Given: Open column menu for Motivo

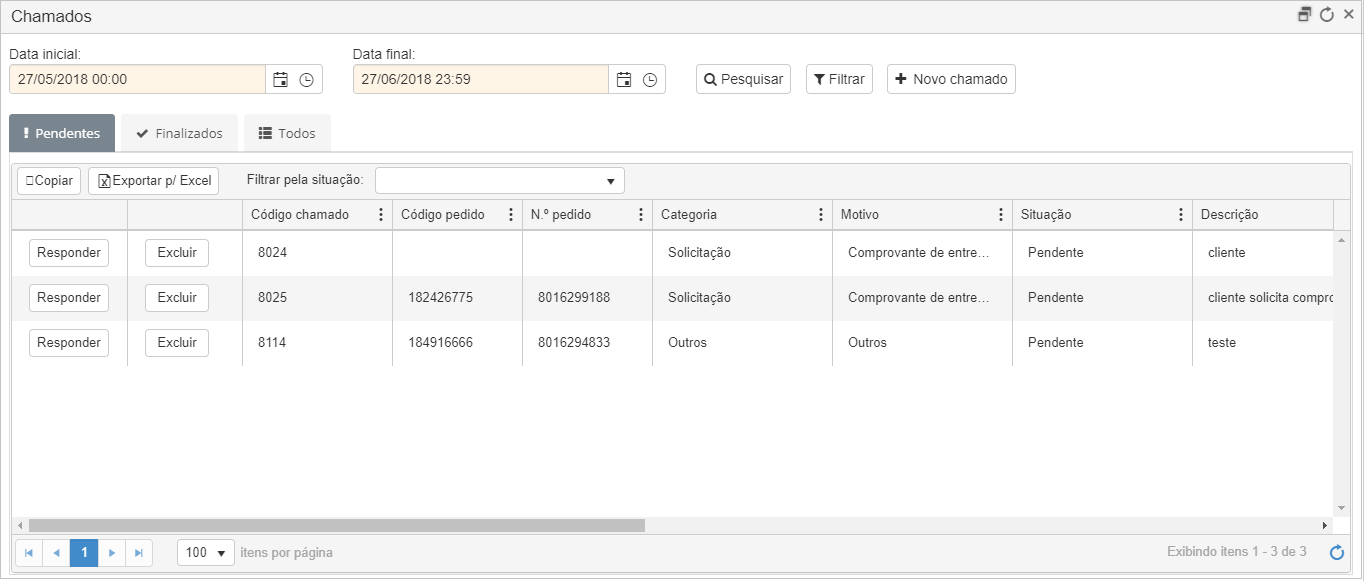Looking at the screenshot, I should click(x=1000, y=215).
